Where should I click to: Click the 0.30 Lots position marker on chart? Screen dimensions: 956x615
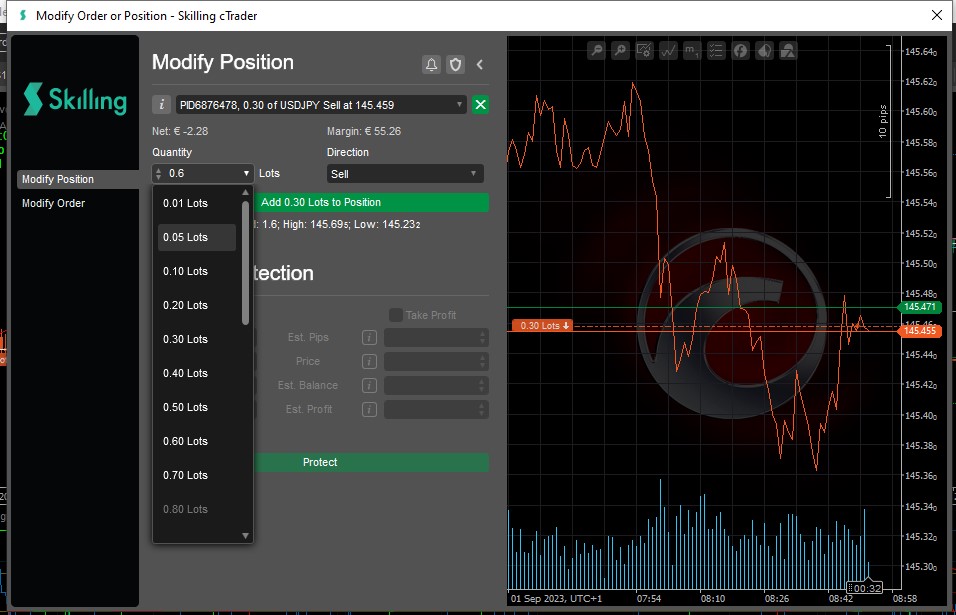(x=543, y=326)
